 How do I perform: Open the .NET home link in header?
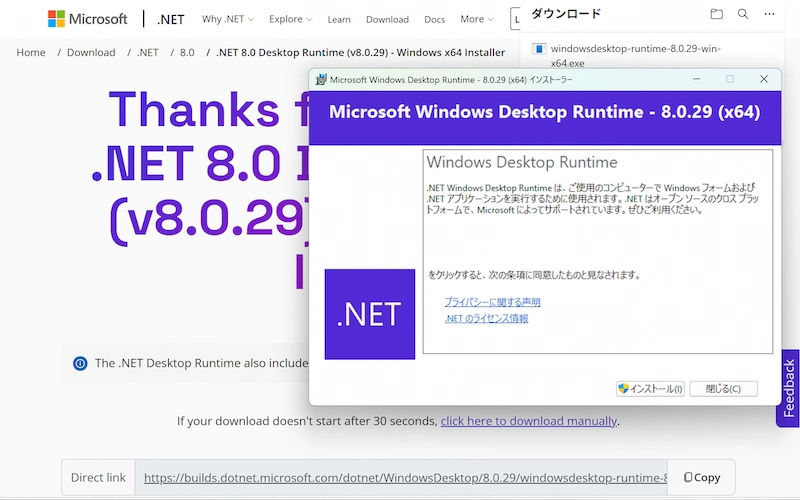[x=170, y=19]
